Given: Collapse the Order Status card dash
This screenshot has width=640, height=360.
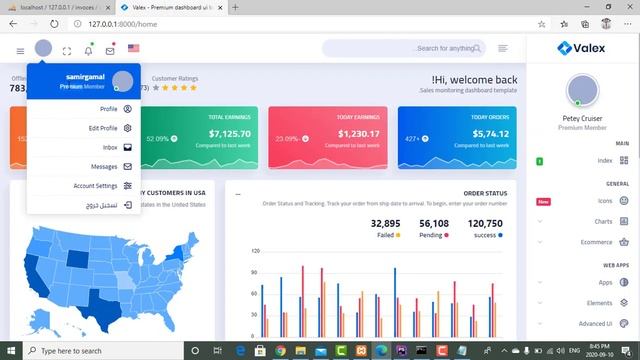Looking at the screenshot, I should click(x=238, y=194).
